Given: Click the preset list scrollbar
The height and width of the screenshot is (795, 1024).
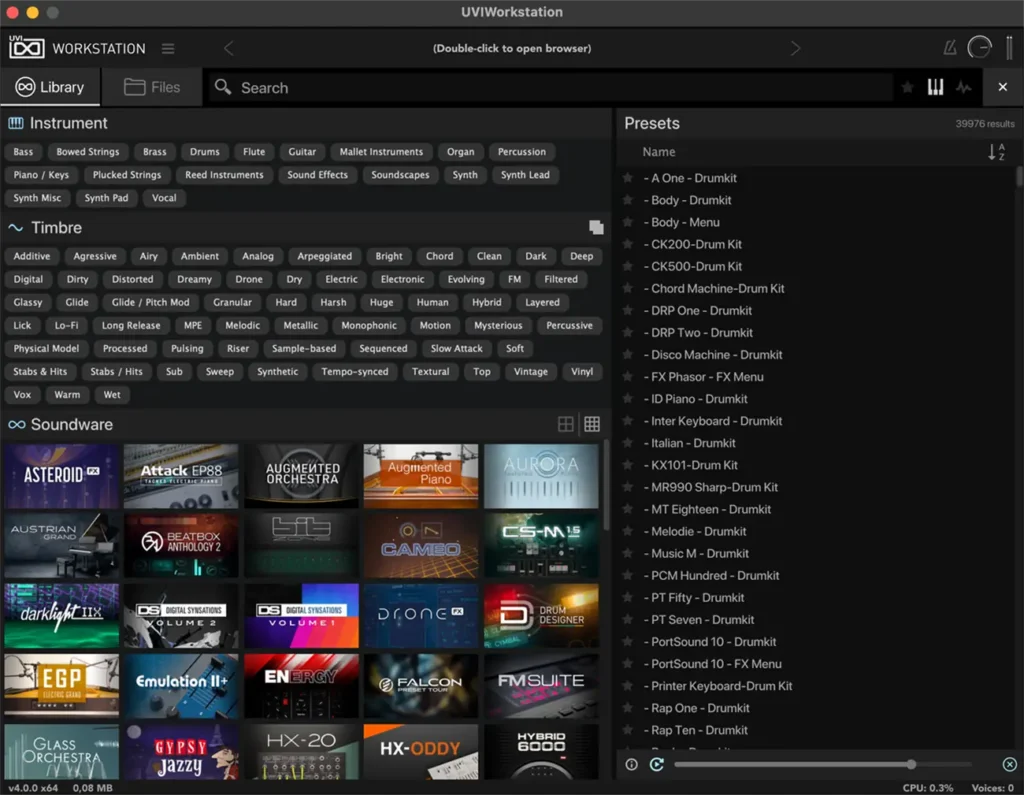Looking at the screenshot, I should (x=1019, y=177).
